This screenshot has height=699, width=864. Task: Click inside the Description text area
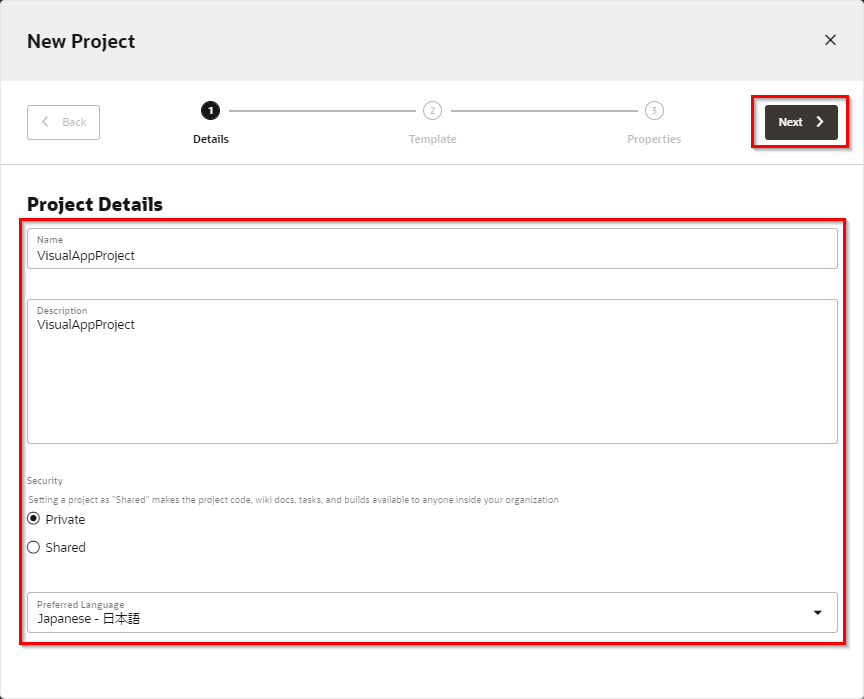click(x=432, y=380)
